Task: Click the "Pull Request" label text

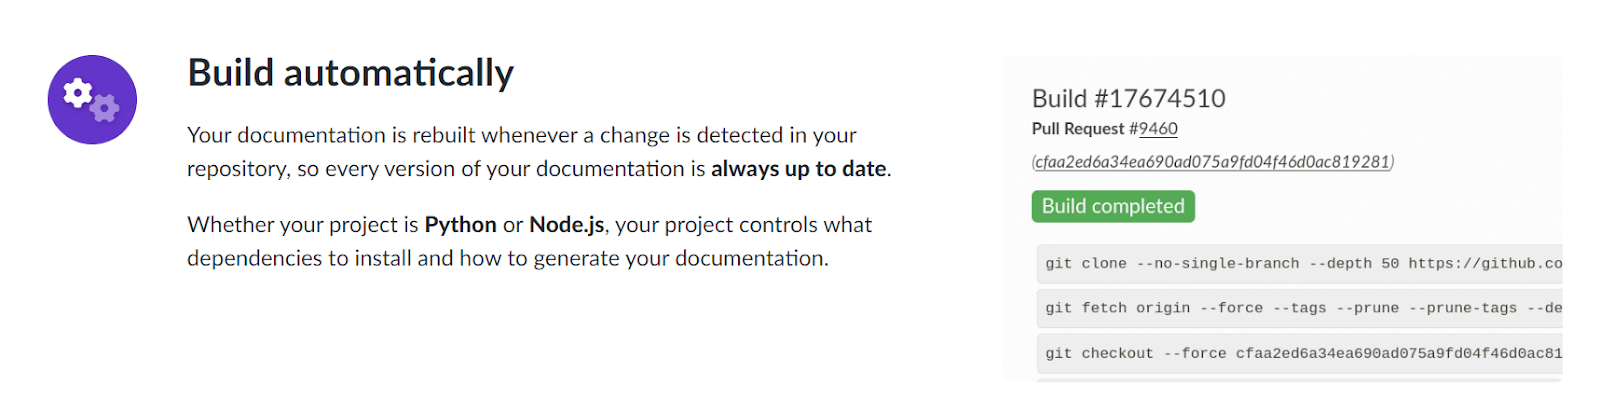Action: pyautogui.click(x=1078, y=129)
